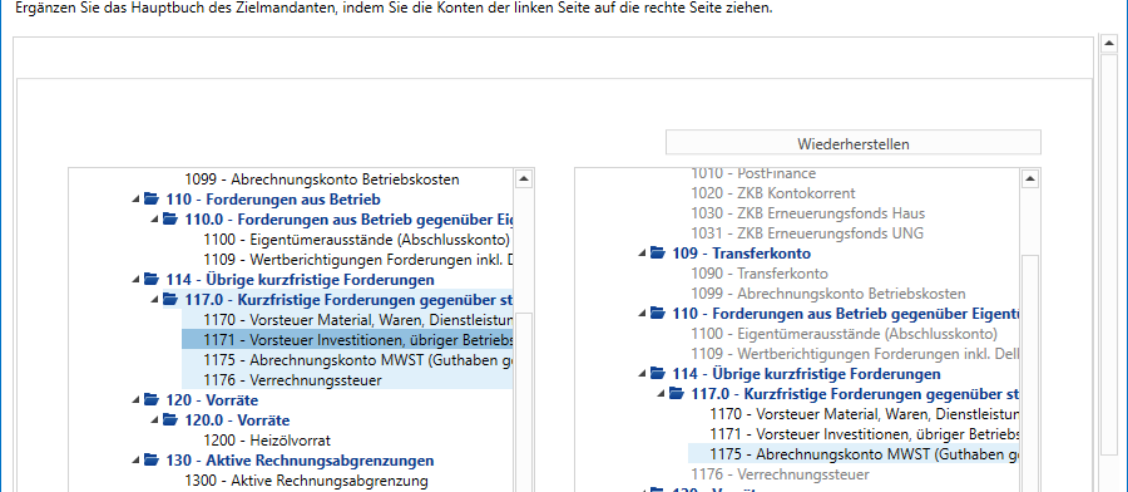Image resolution: width=1128 pixels, height=492 pixels.
Task: Collapse the 110.0 node in left tree
Action: 155,220
